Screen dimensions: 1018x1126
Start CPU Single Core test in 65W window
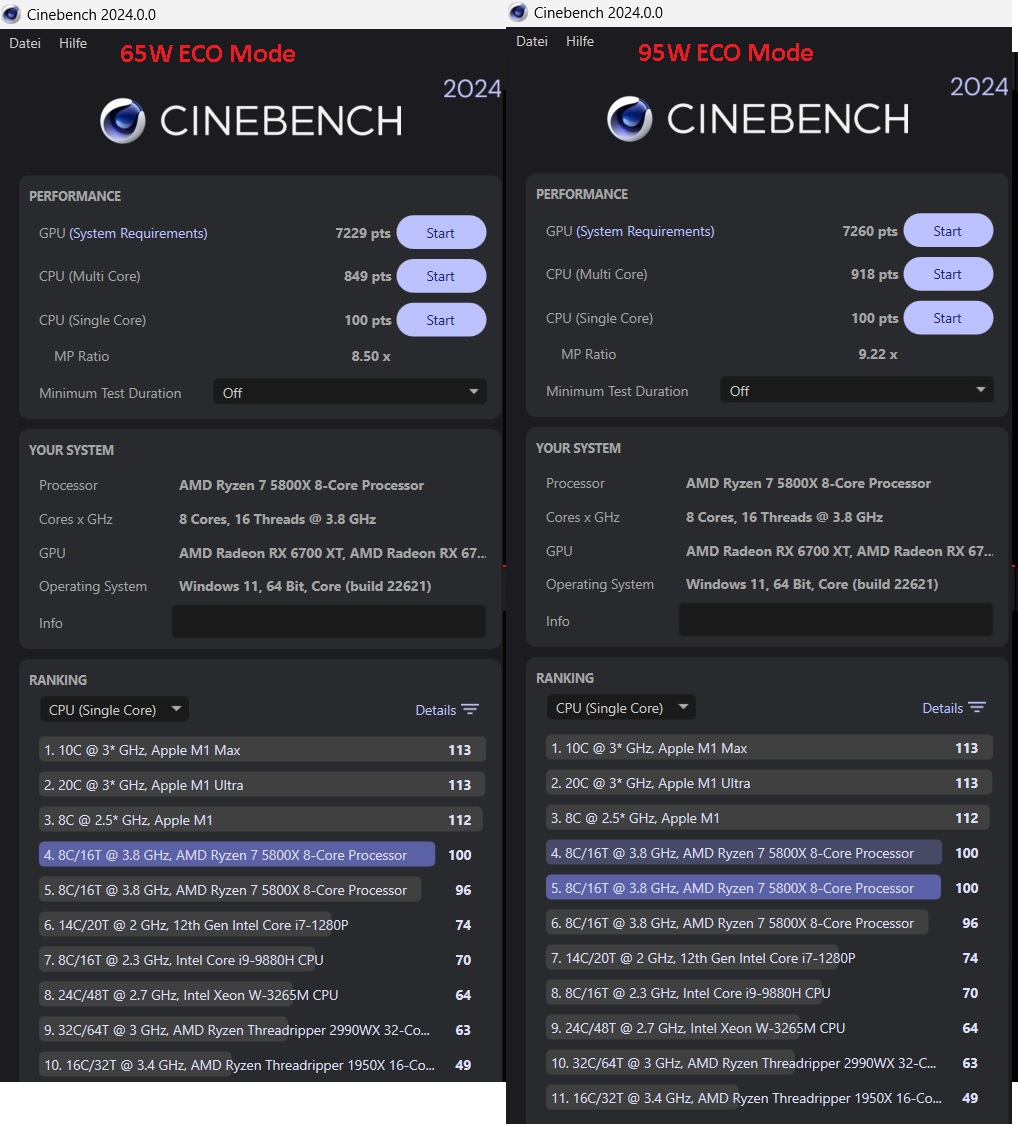441,320
